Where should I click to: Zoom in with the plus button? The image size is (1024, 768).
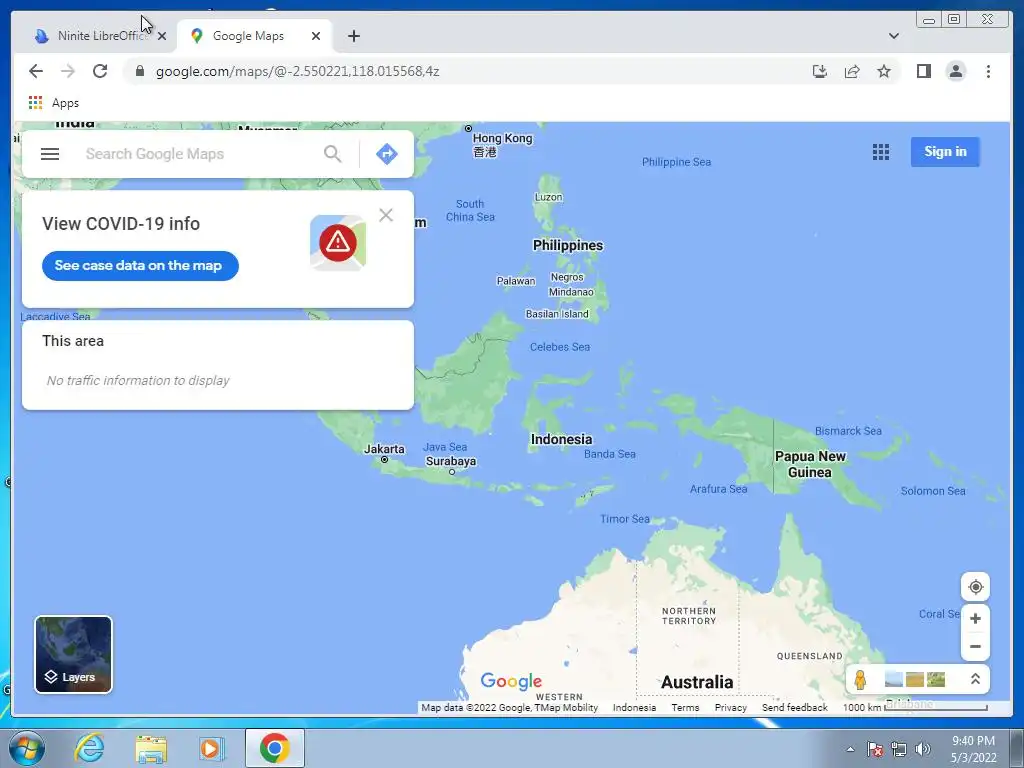point(975,618)
